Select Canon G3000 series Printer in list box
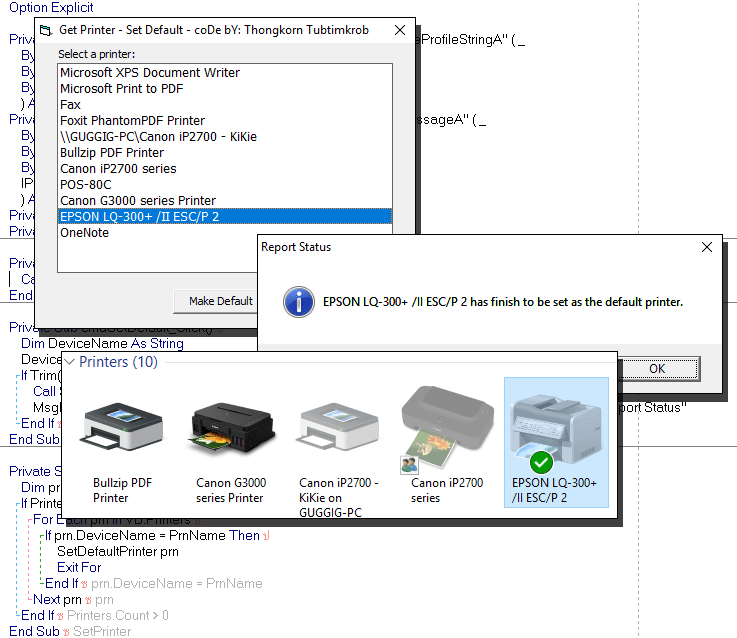The image size is (737, 638). (225, 201)
